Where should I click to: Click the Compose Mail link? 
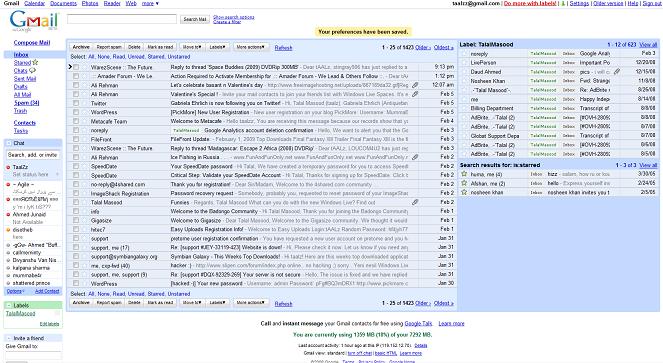click(32, 43)
